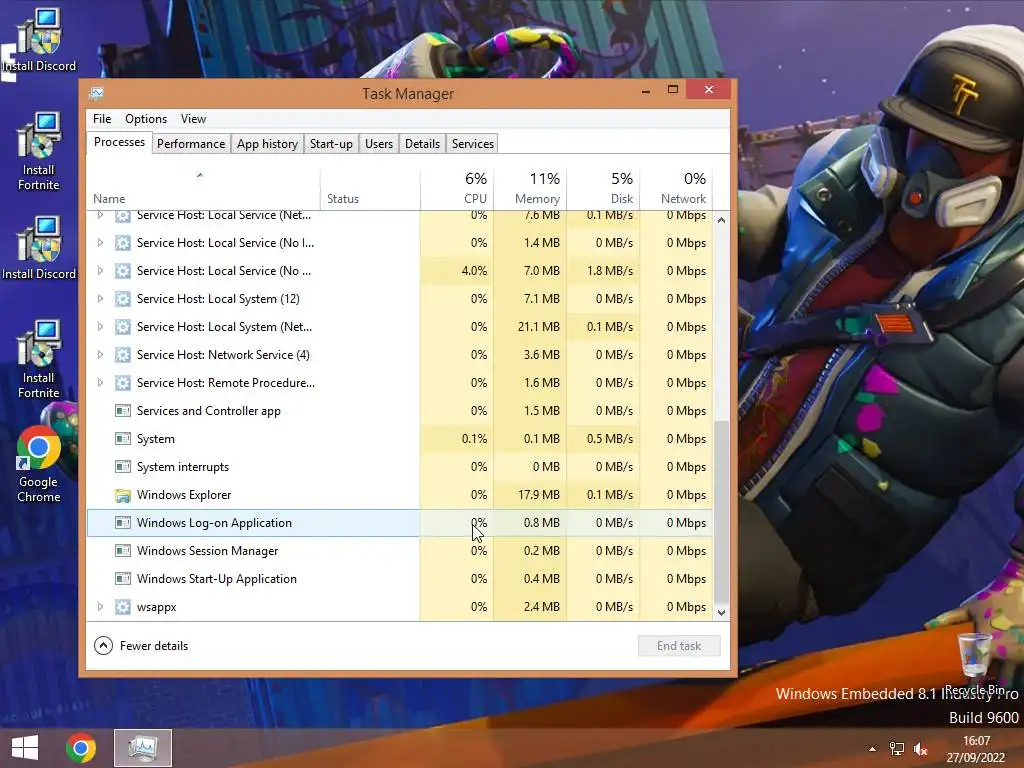This screenshot has height=768, width=1024.
Task: Open the File menu
Action: point(102,119)
